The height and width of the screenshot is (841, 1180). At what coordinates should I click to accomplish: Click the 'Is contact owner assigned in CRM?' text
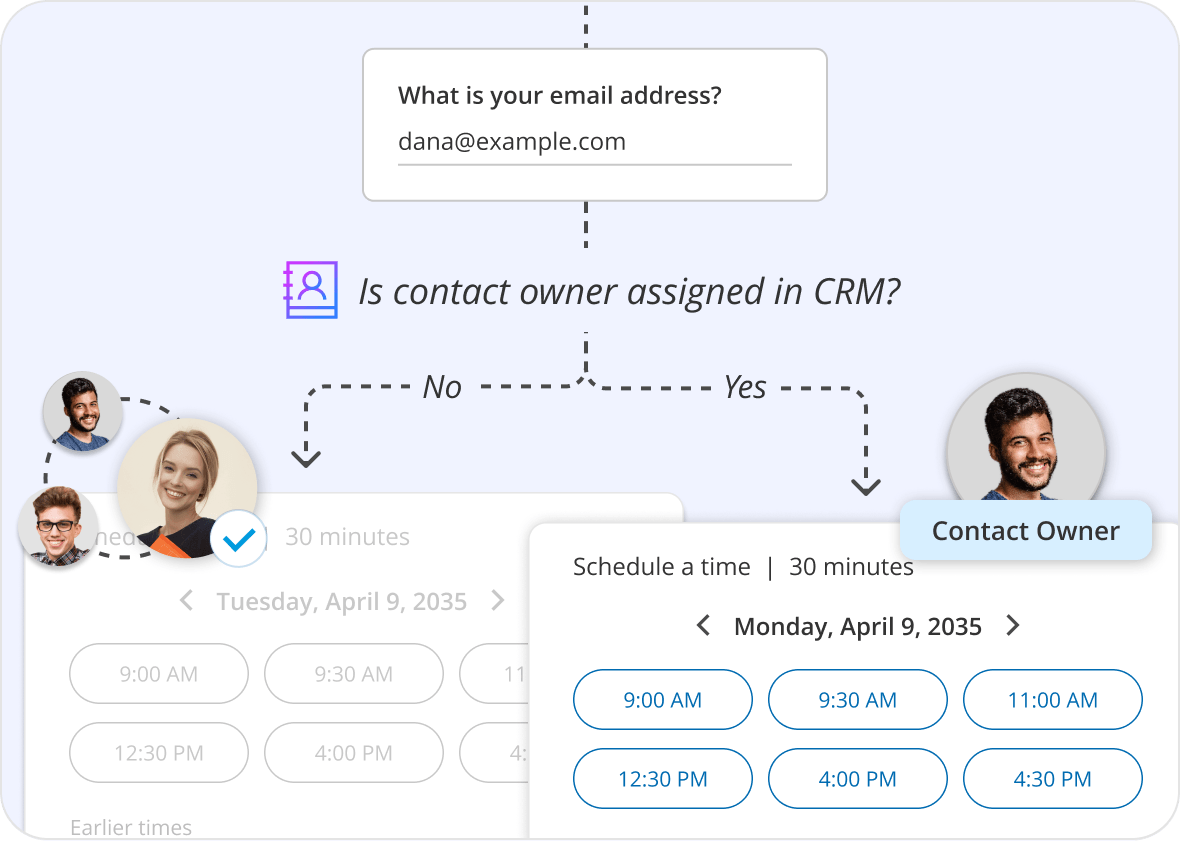[629, 292]
